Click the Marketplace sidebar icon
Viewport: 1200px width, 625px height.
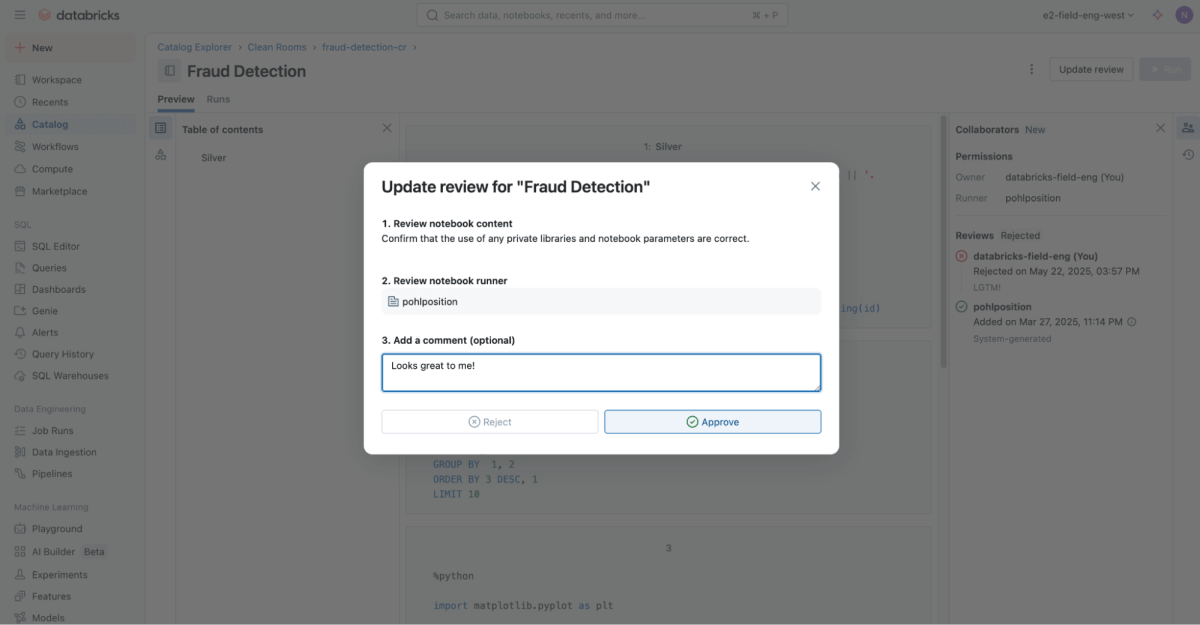(20, 191)
